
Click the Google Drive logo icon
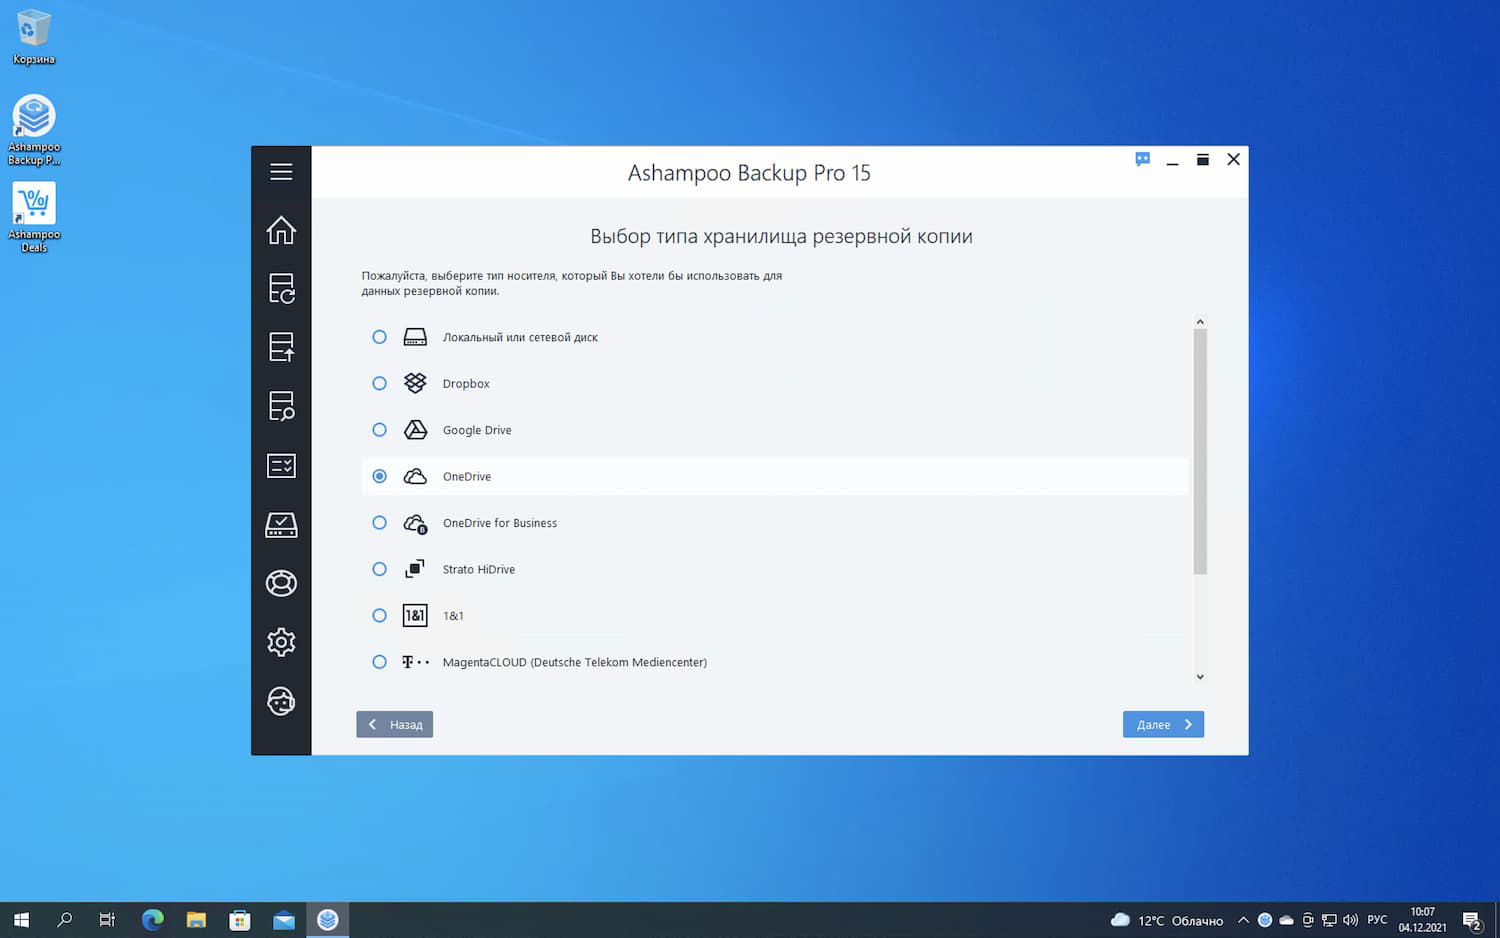[x=415, y=430]
